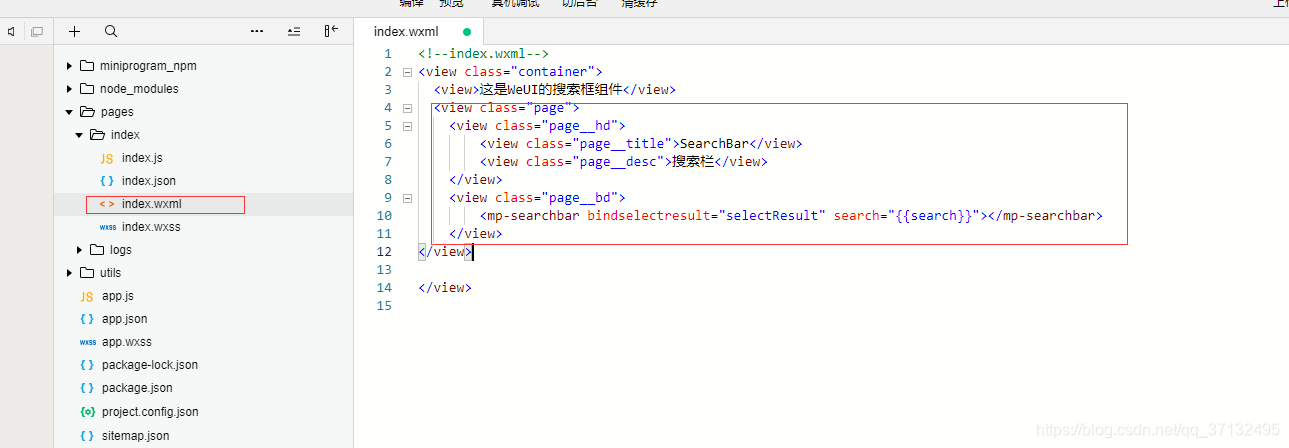The height and width of the screenshot is (448, 1289).
Task: Click line number 8 in the gutter
Action: point(388,180)
